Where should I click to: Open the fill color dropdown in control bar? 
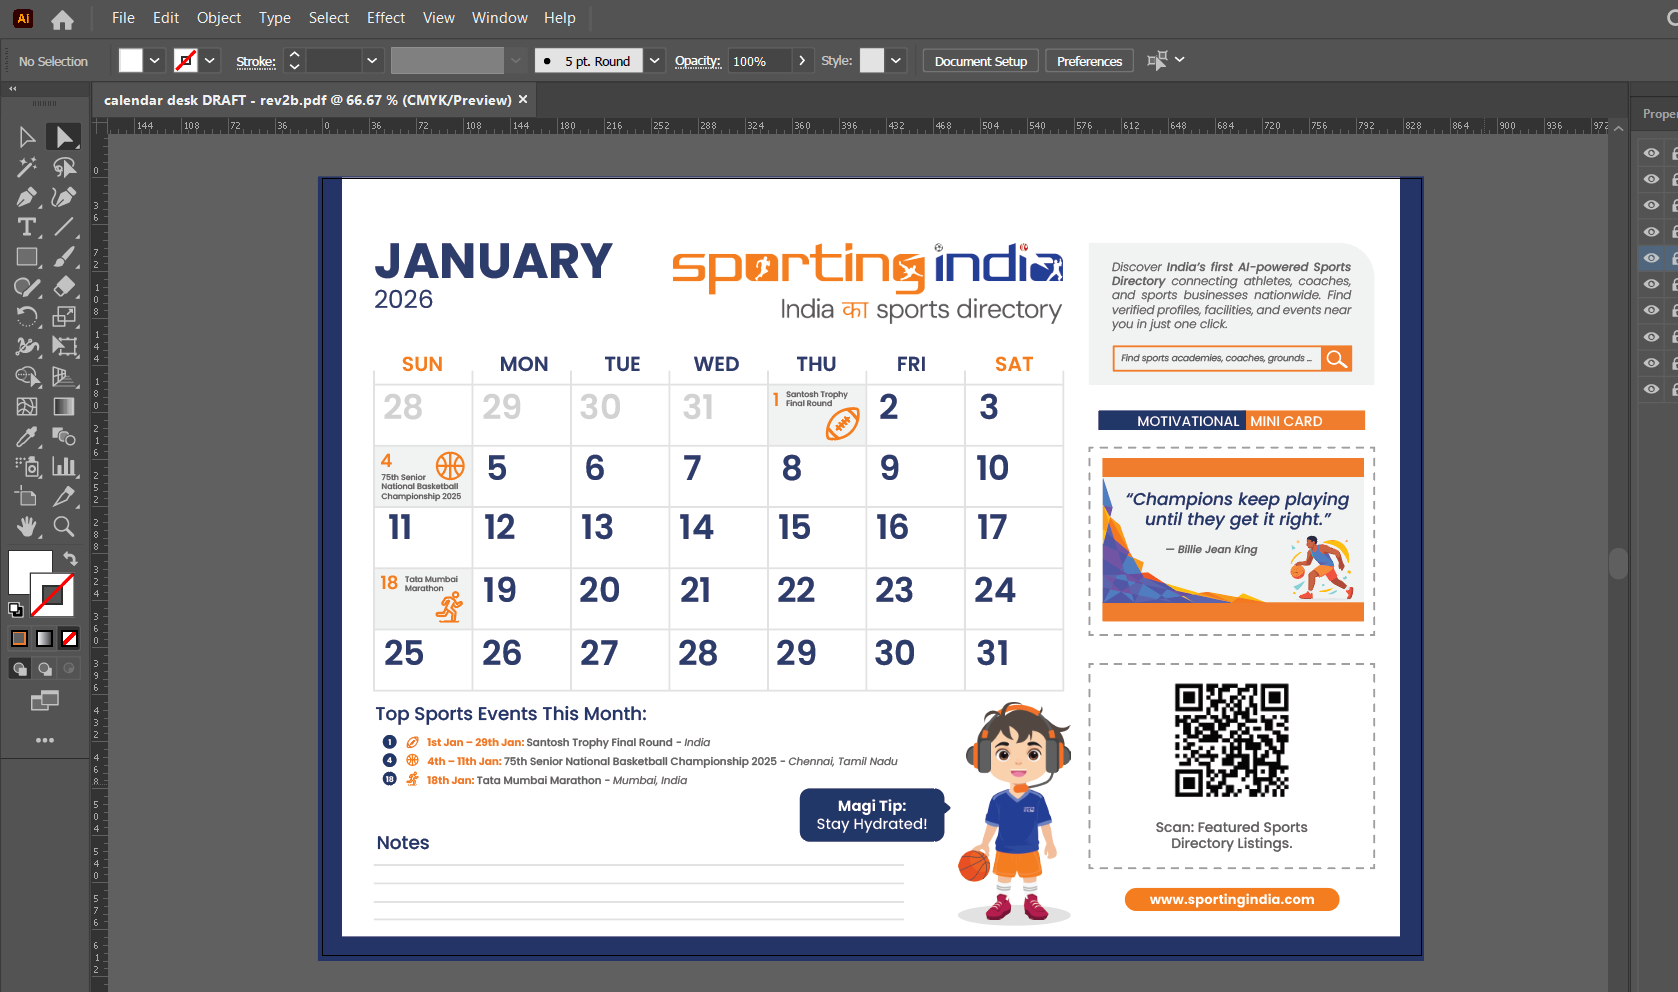pos(155,61)
